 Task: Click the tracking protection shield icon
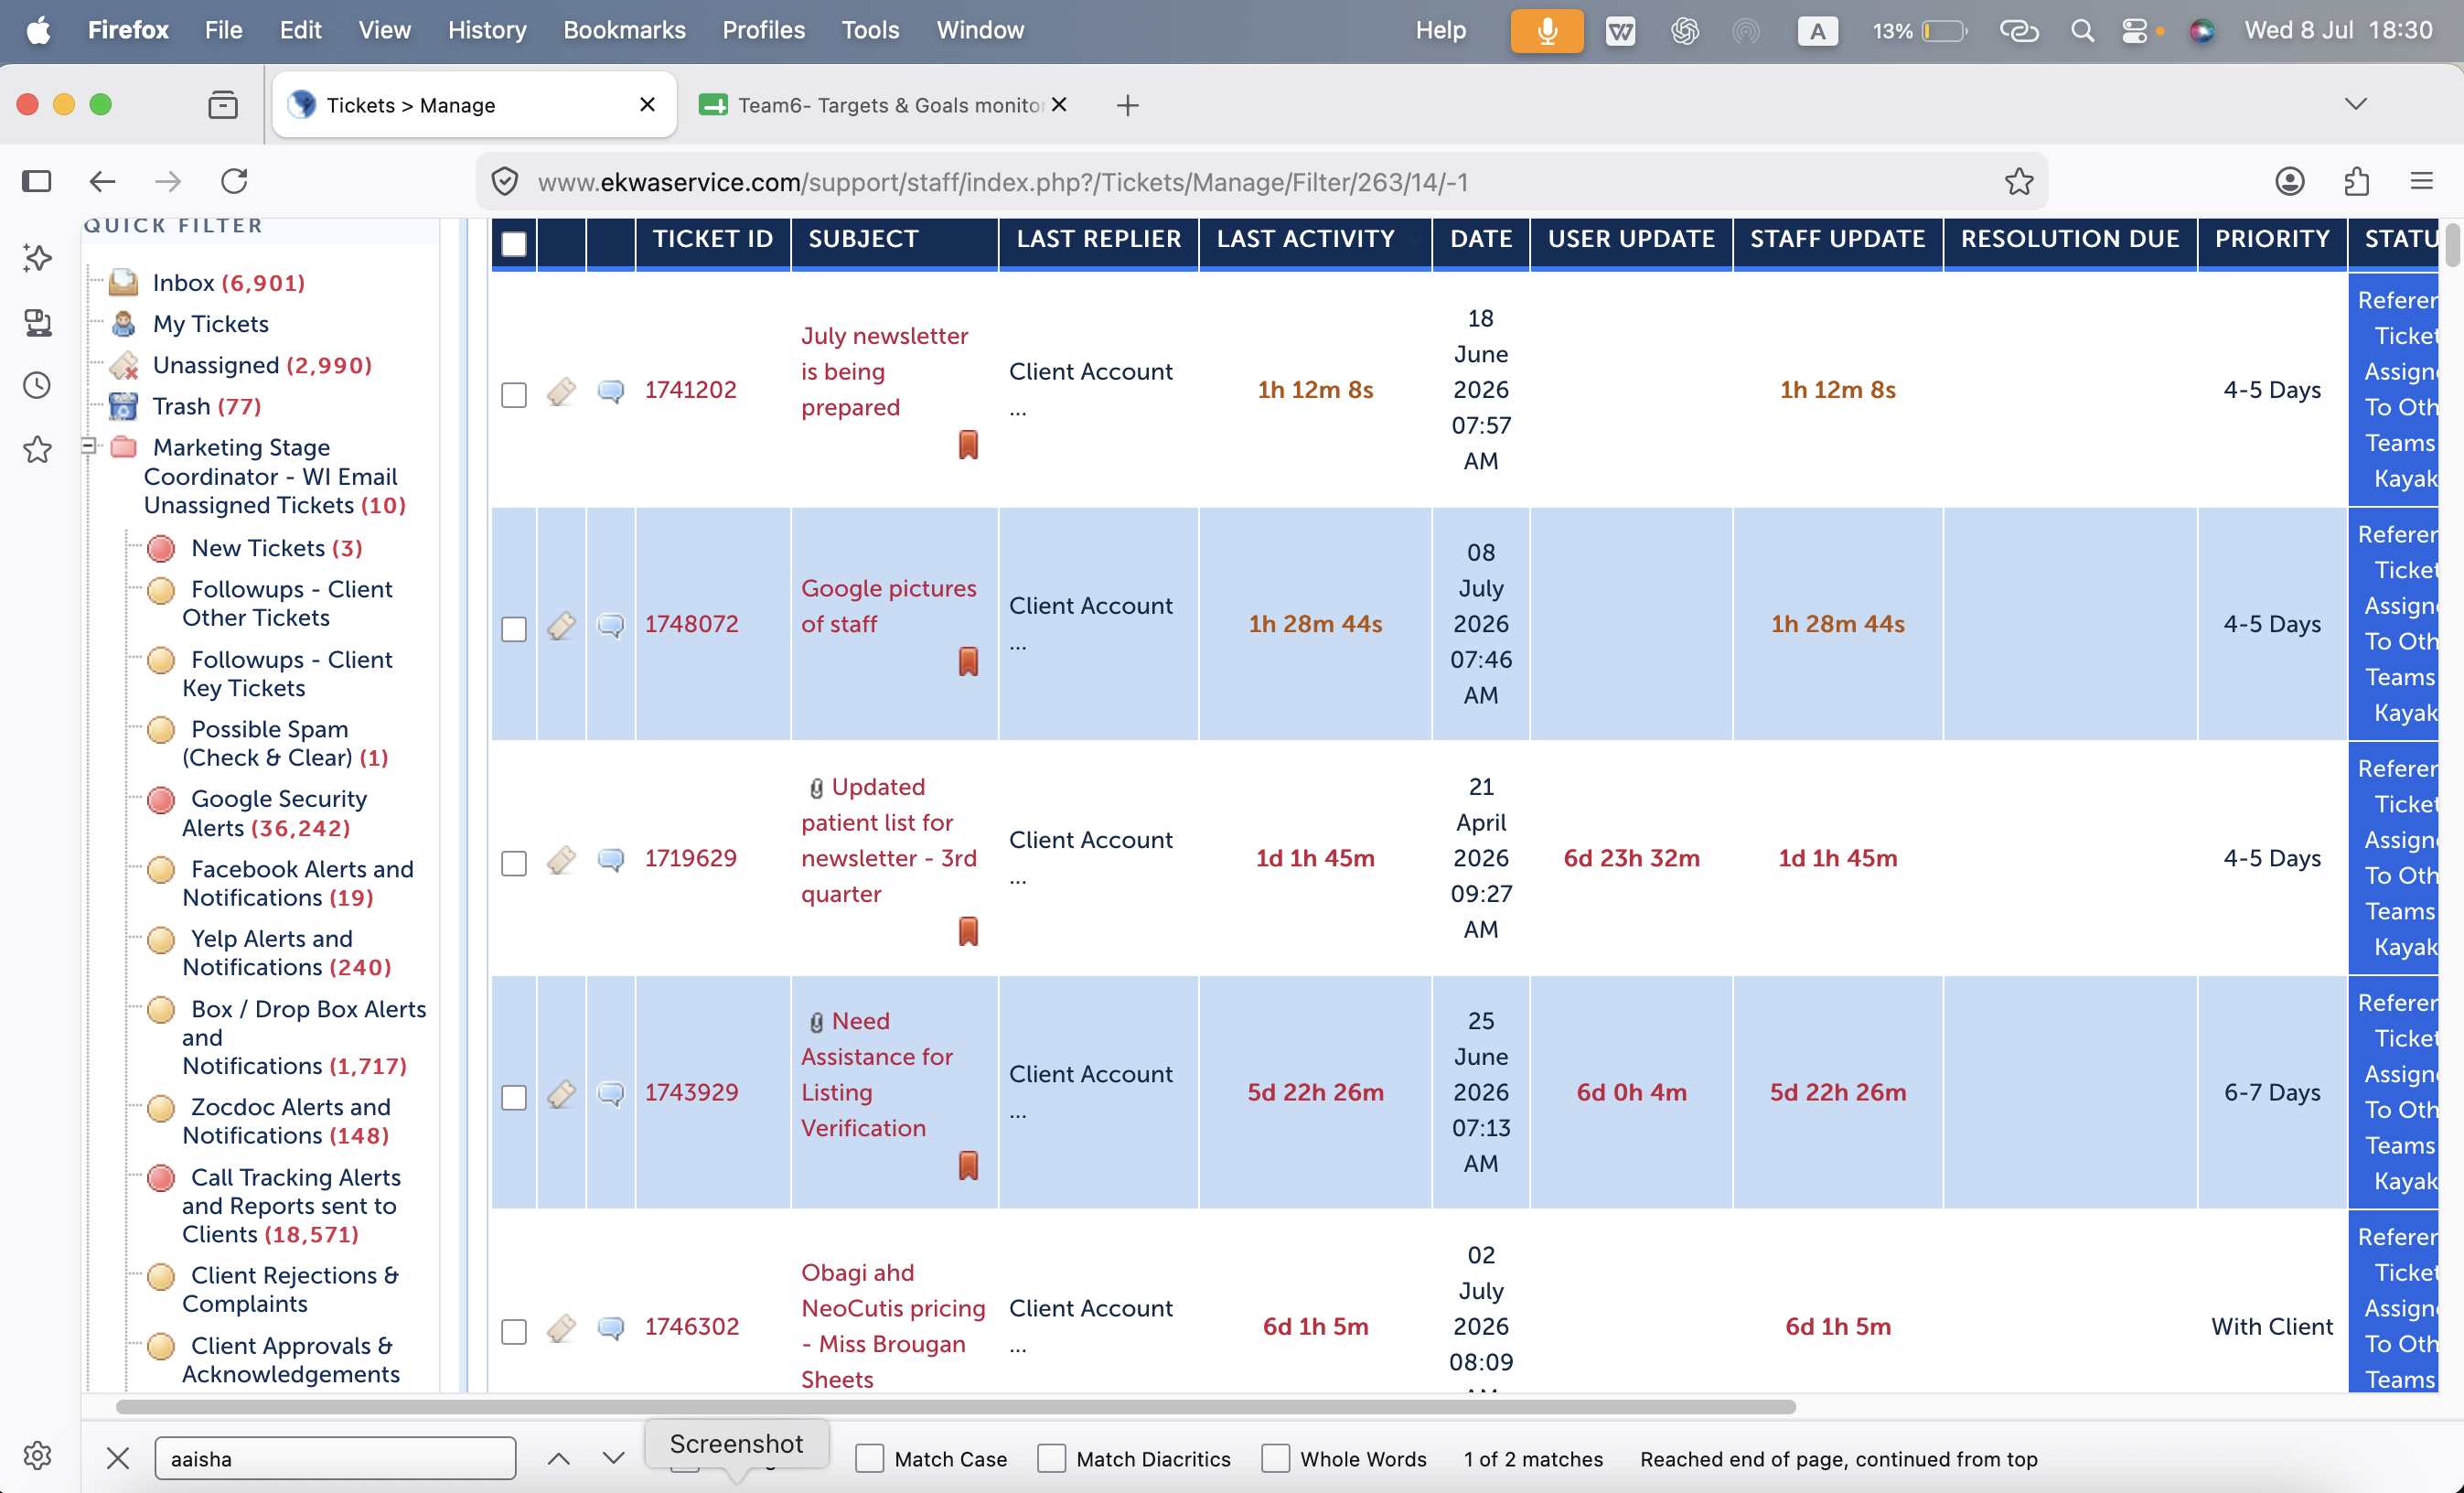pos(505,182)
